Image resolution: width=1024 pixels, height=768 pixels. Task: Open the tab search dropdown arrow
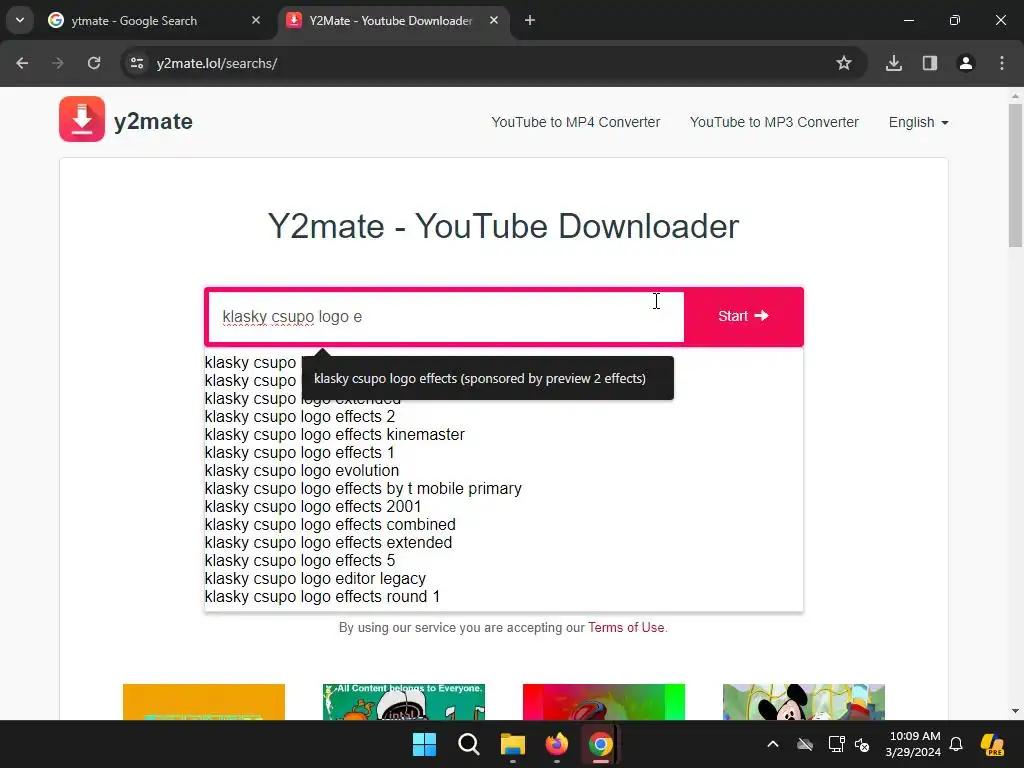tap(20, 20)
